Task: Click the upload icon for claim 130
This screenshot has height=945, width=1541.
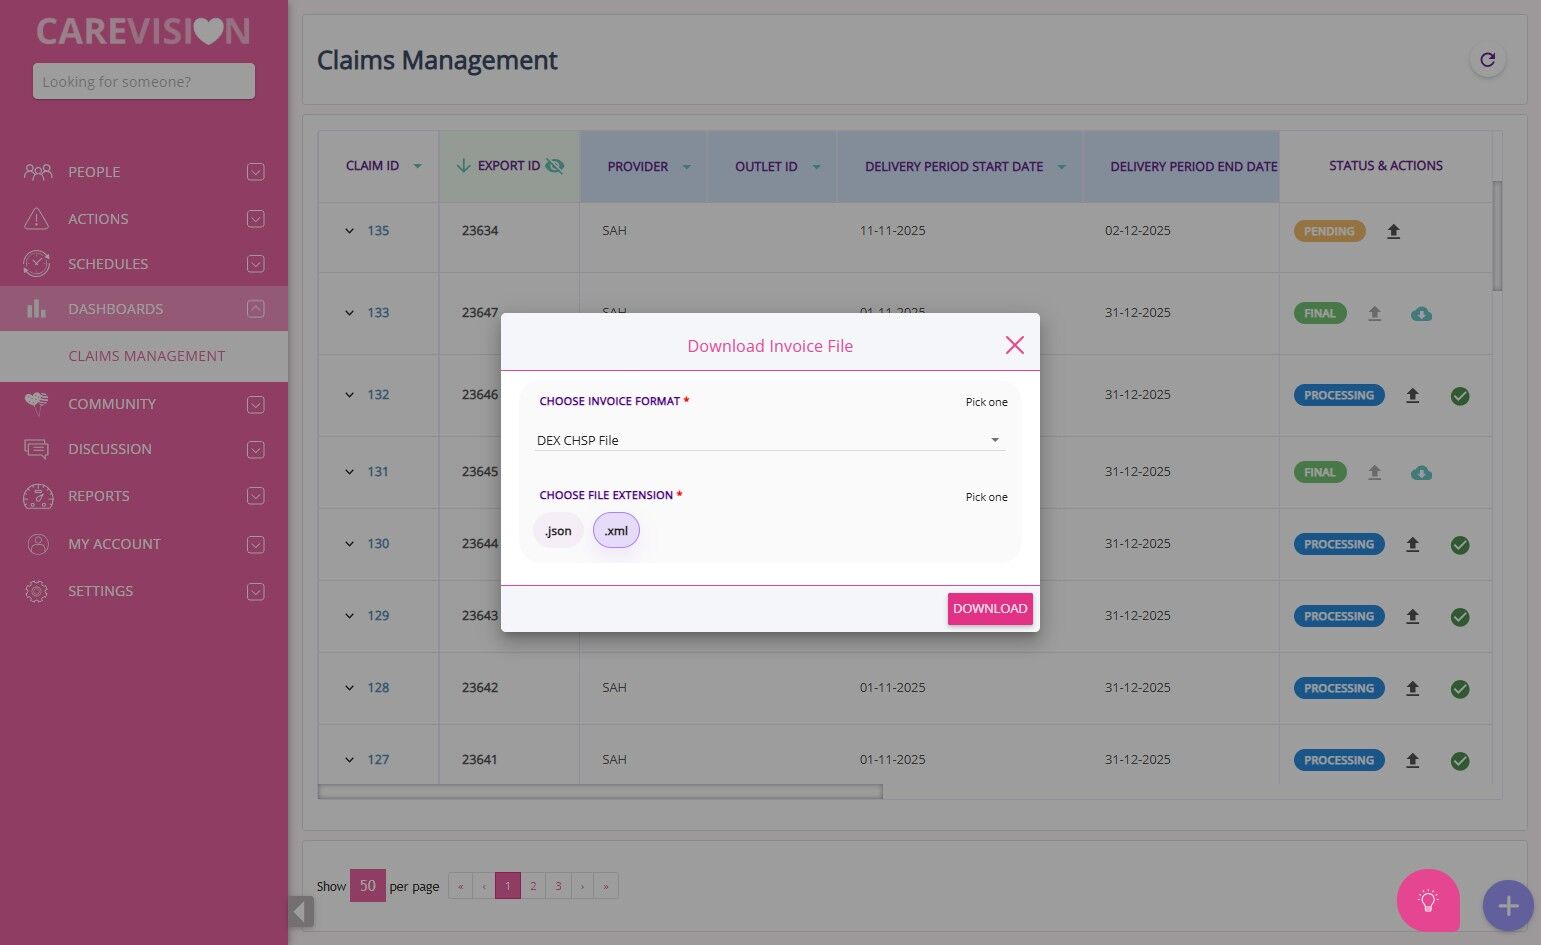Action: click(x=1412, y=544)
